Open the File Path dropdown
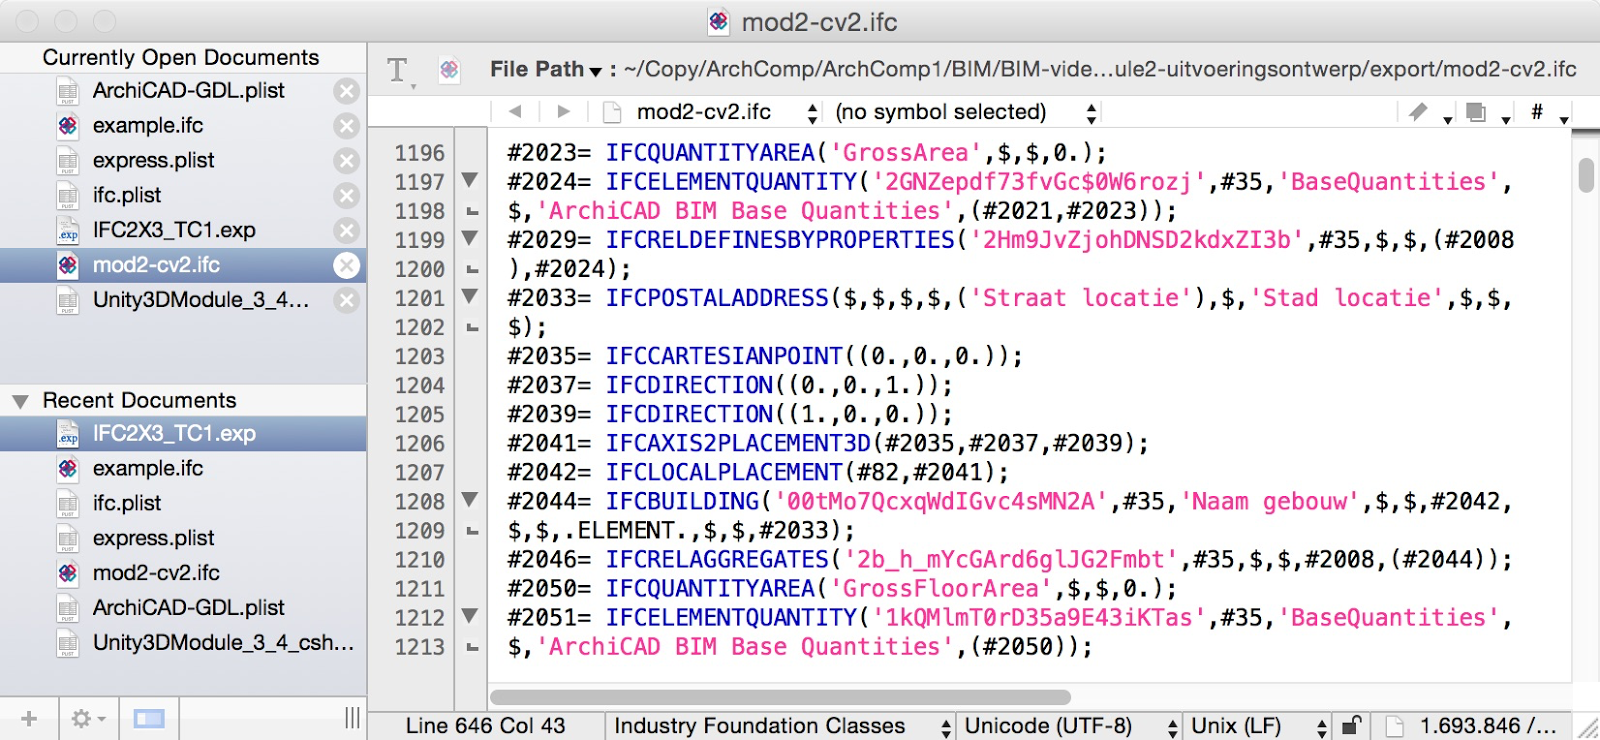The width and height of the screenshot is (1600, 740). click(x=546, y=69)
